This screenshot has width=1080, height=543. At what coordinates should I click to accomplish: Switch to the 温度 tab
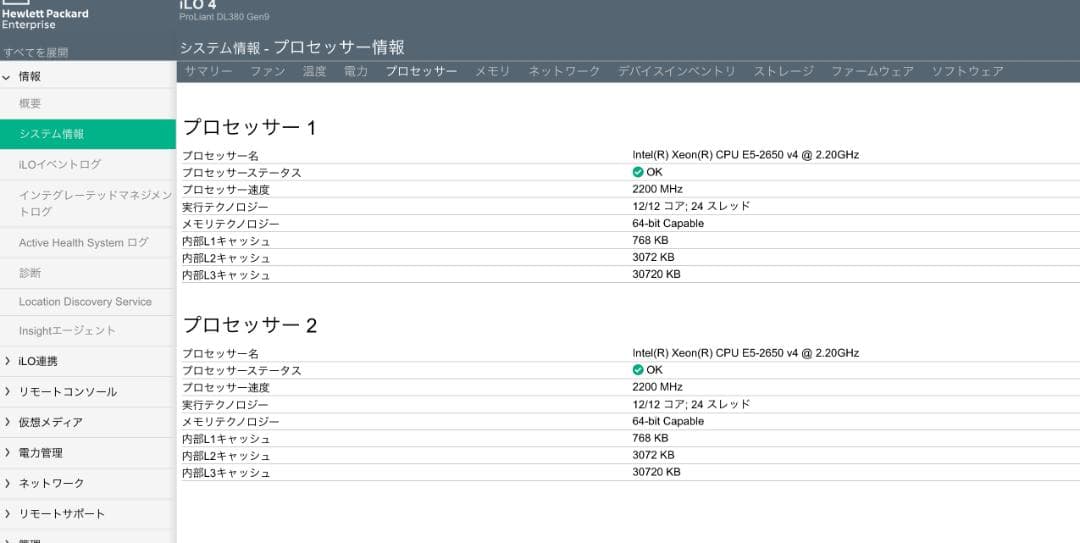pos(315,71)
